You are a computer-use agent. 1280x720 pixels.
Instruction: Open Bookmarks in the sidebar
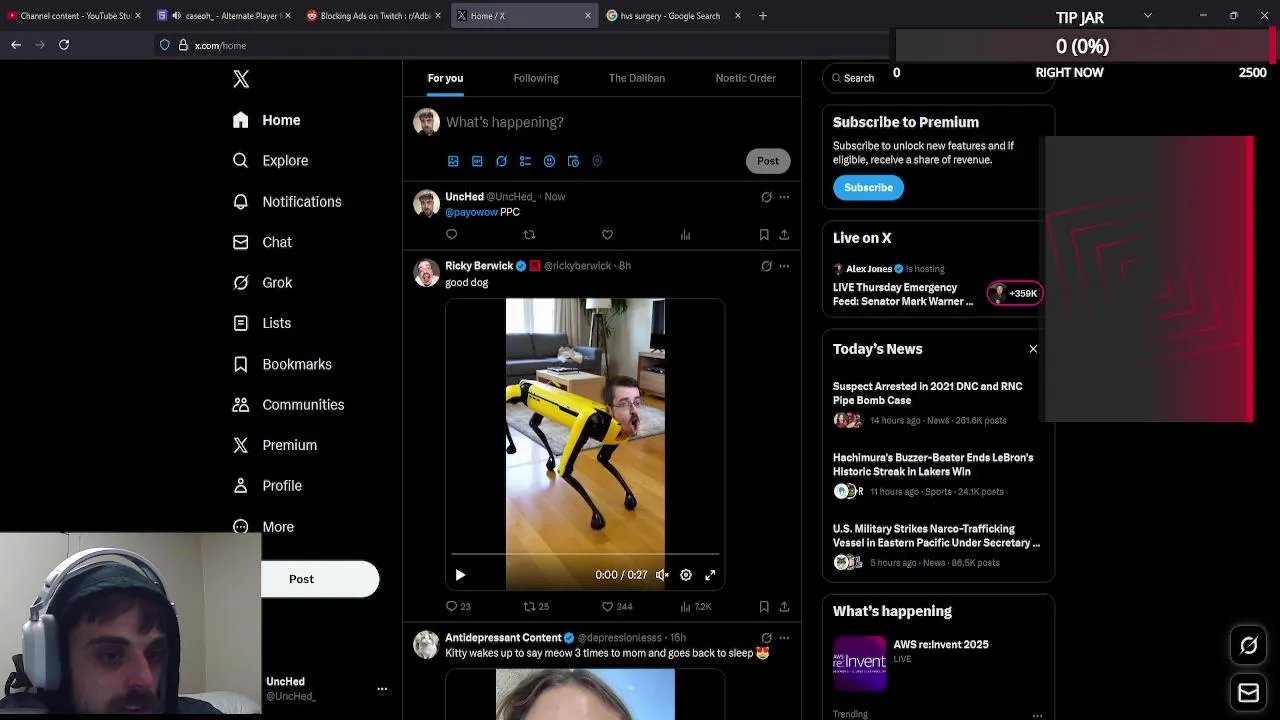[x=282, y=364]
